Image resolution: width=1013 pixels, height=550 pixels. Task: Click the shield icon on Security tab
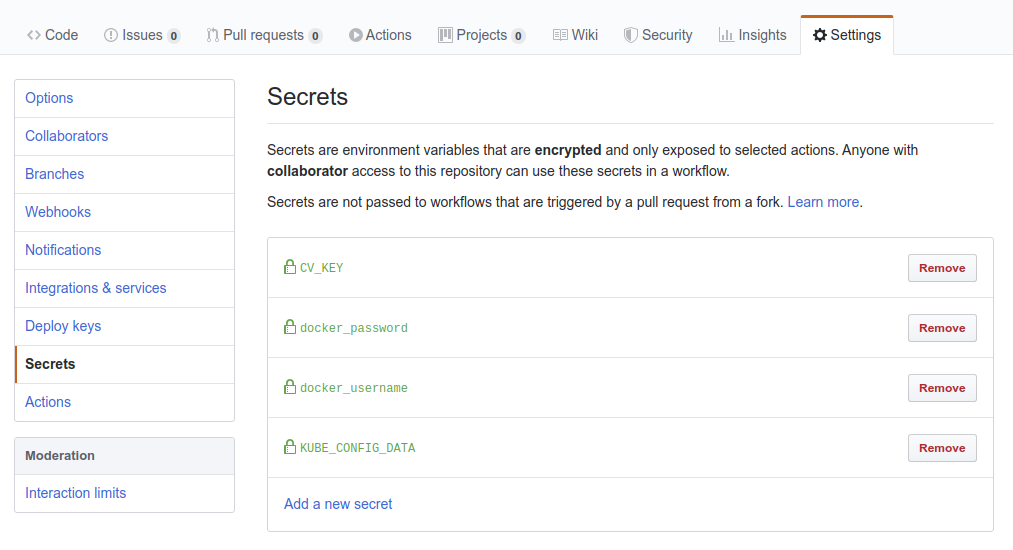coord(630,35)
